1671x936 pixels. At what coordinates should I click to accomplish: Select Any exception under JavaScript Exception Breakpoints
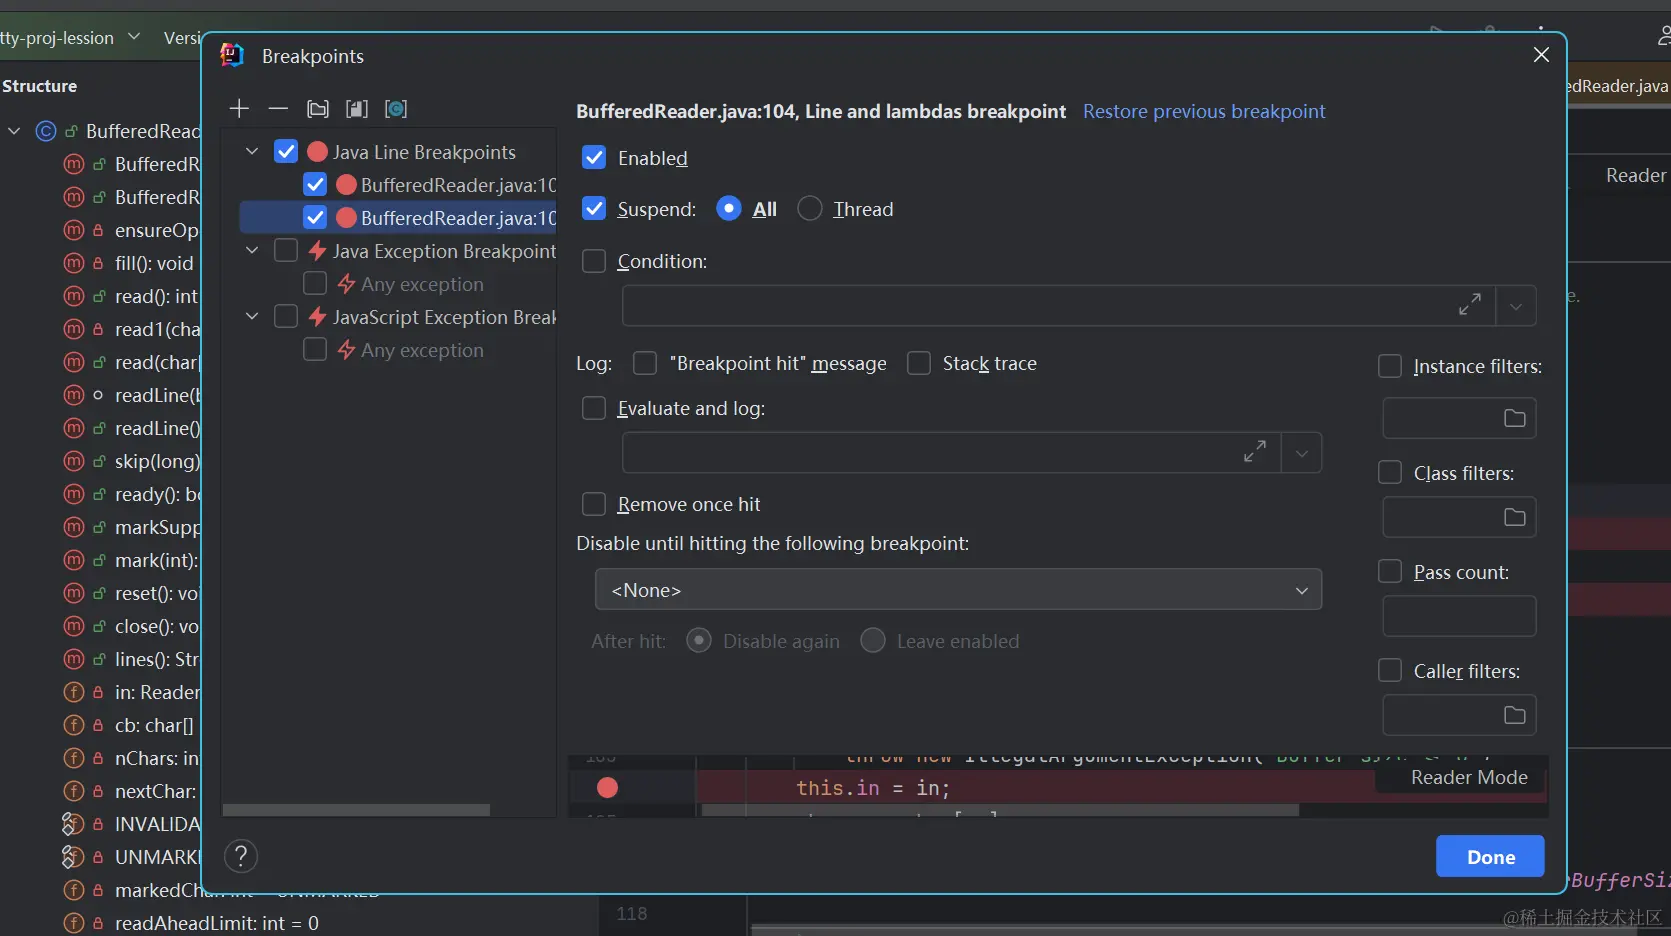click(x=421, y=350)
